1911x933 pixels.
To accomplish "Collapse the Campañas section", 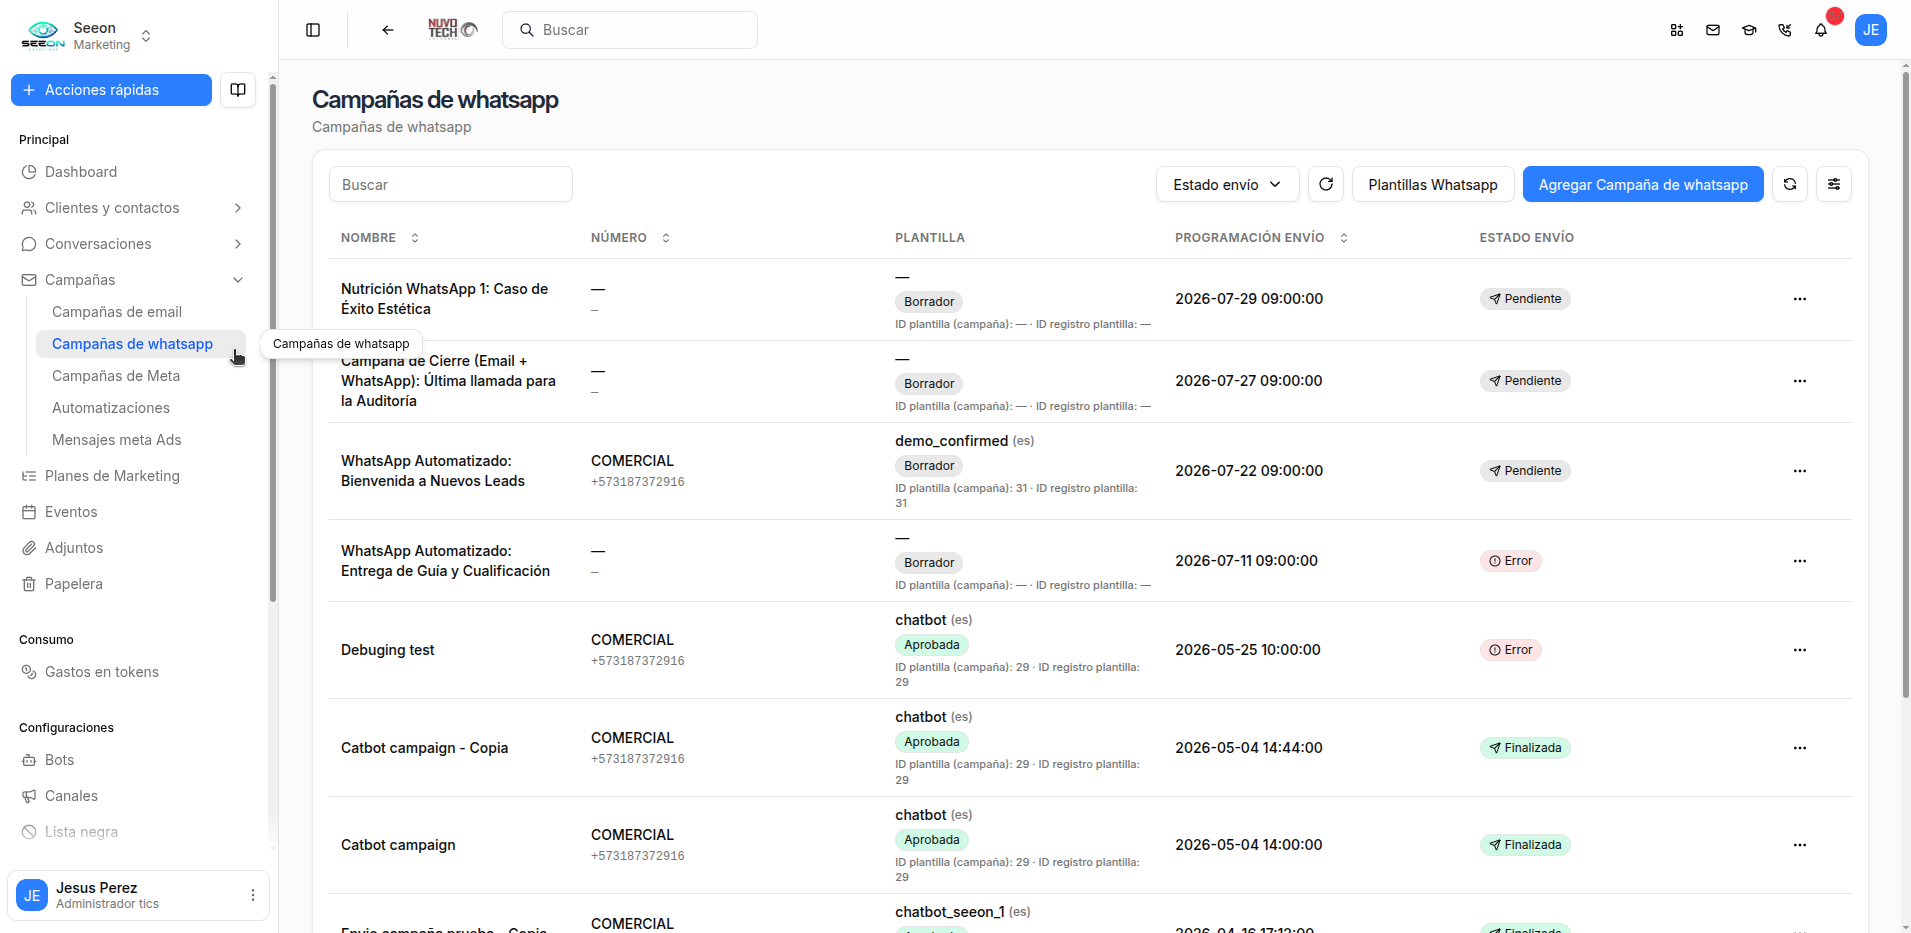I will (133, 280).
